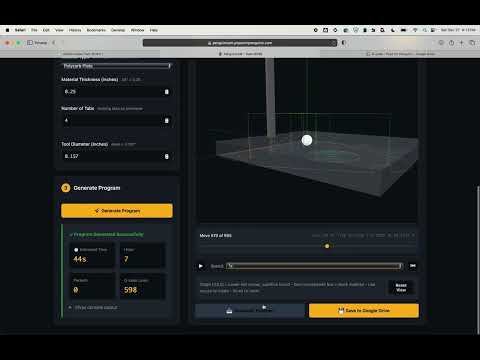Click the Apple menu icon

[7, 30]
